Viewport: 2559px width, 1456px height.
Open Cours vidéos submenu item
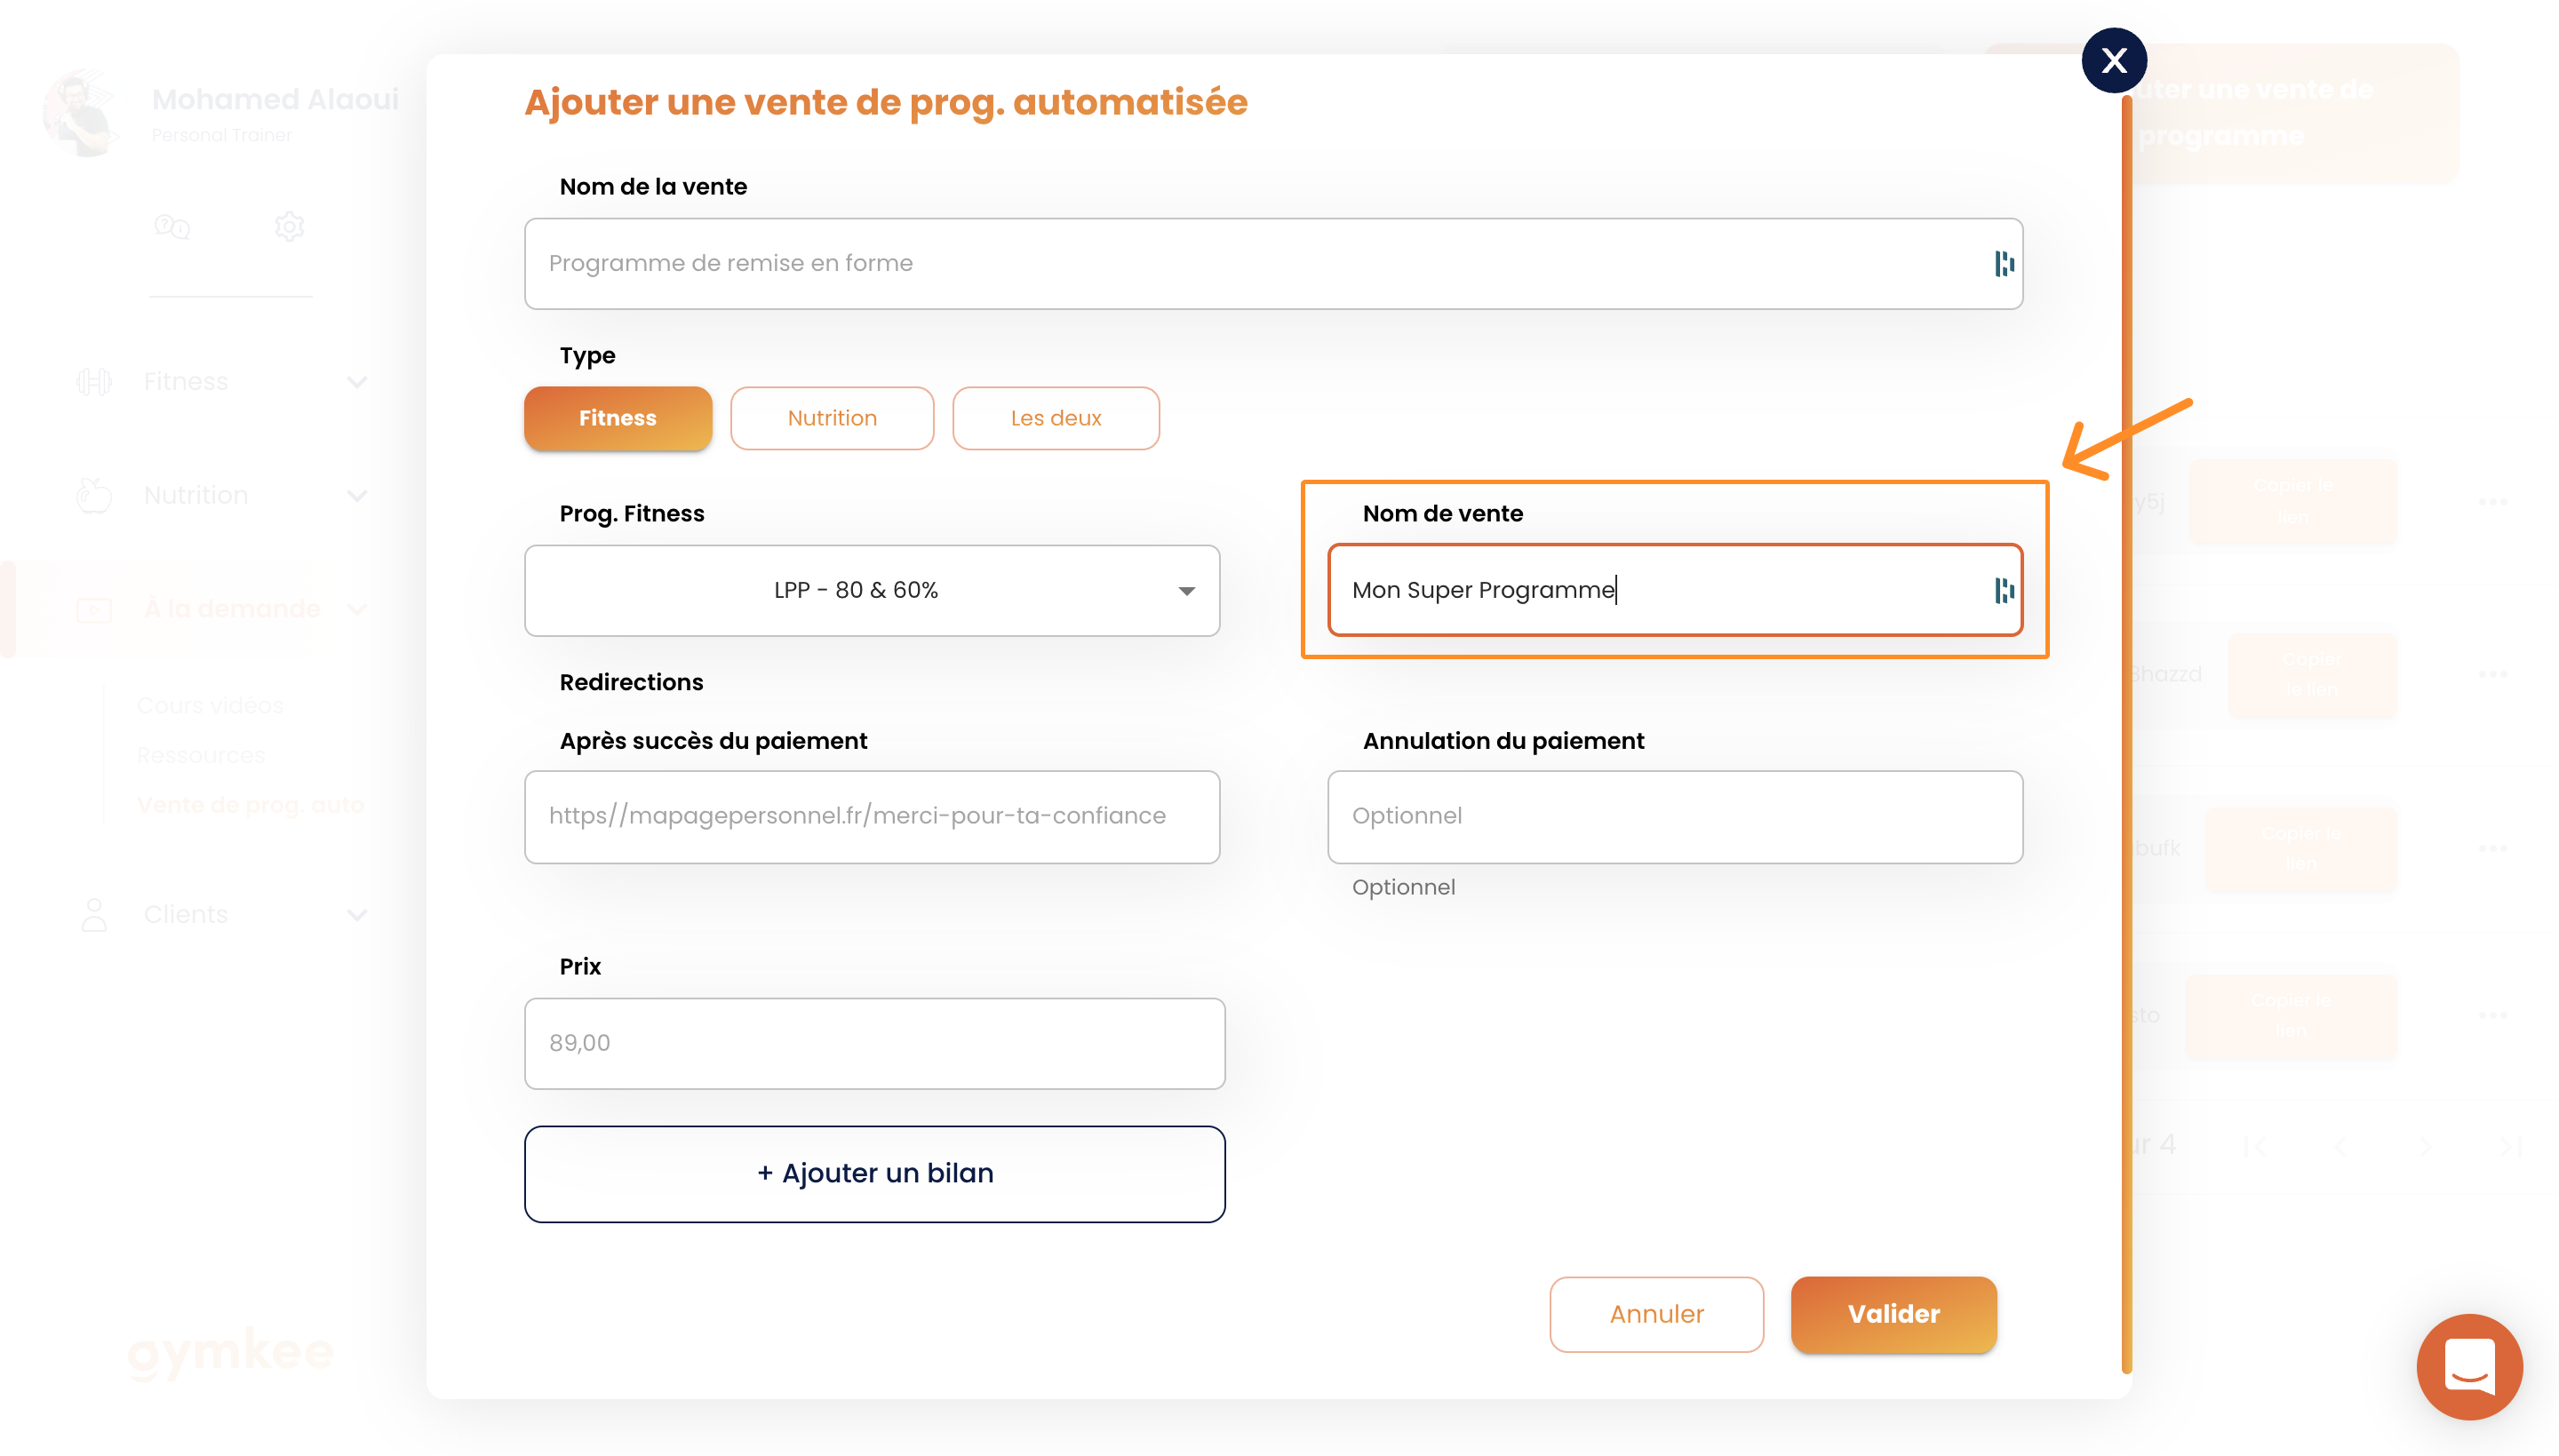pos(210,705)
